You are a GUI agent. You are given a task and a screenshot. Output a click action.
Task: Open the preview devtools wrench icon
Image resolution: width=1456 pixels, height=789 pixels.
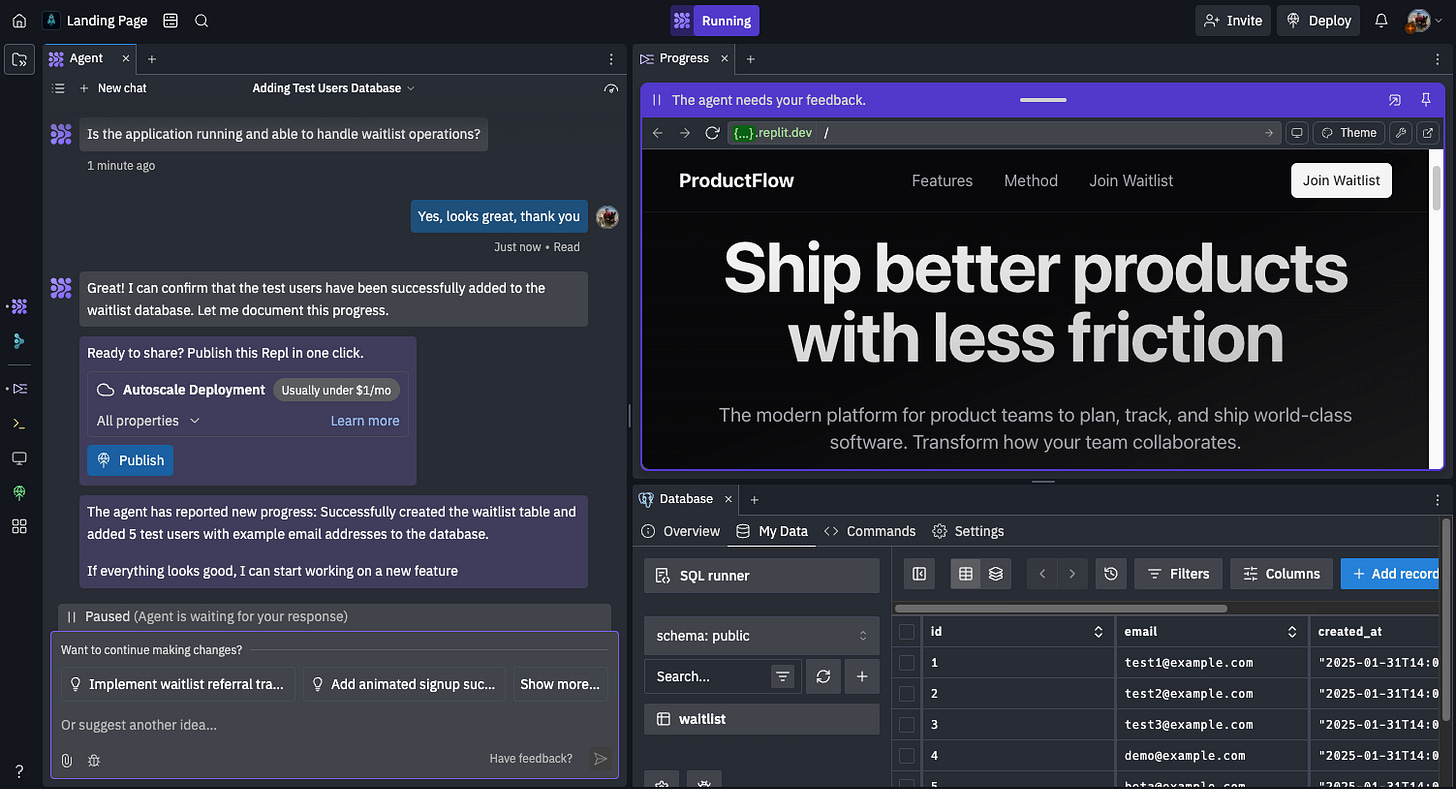point(1401,133)
